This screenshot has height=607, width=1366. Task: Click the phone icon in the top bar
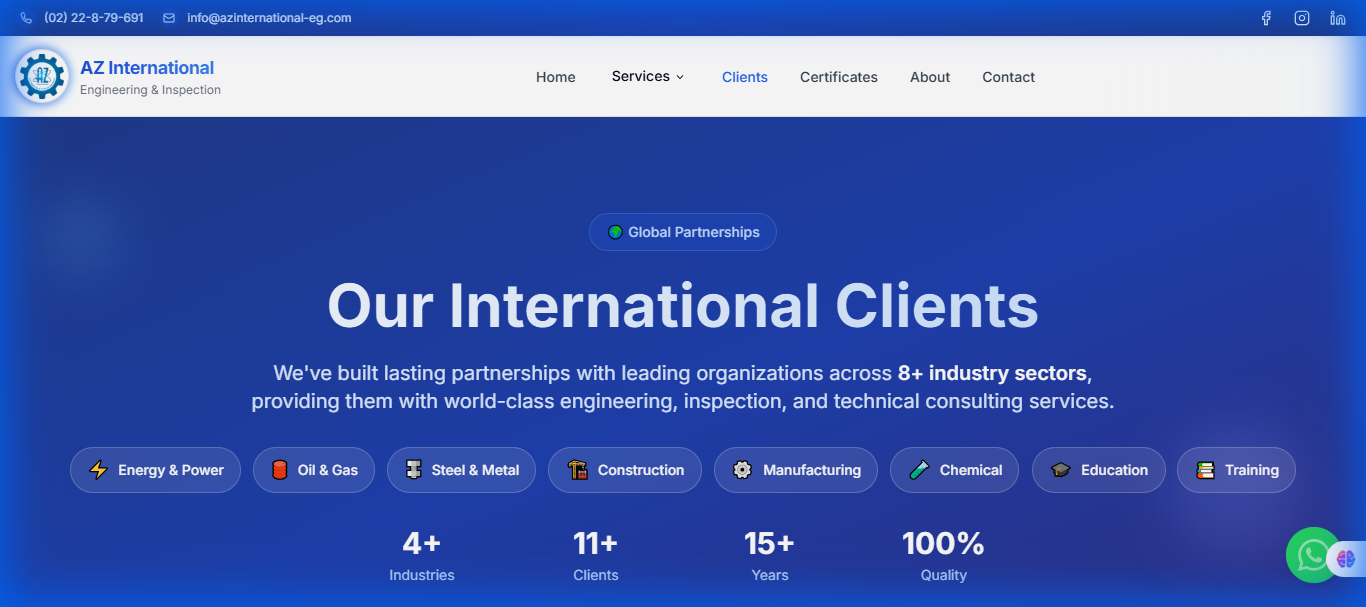(x=25, y=17)
